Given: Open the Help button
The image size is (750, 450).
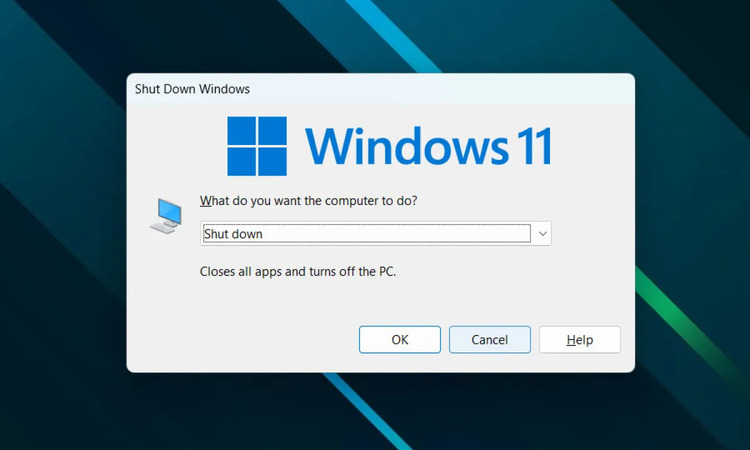Looking at the screenshot, I should [x=580, y=339].
